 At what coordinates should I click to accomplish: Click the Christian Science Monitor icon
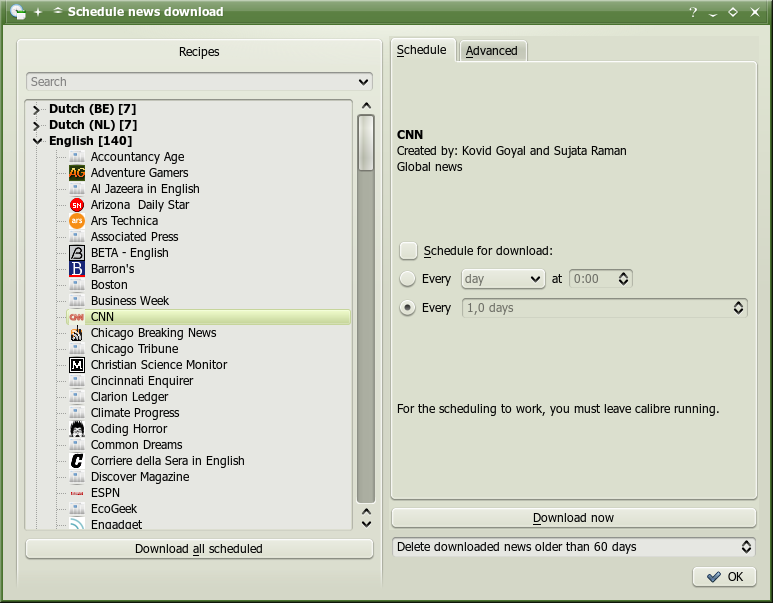(77, 365)
